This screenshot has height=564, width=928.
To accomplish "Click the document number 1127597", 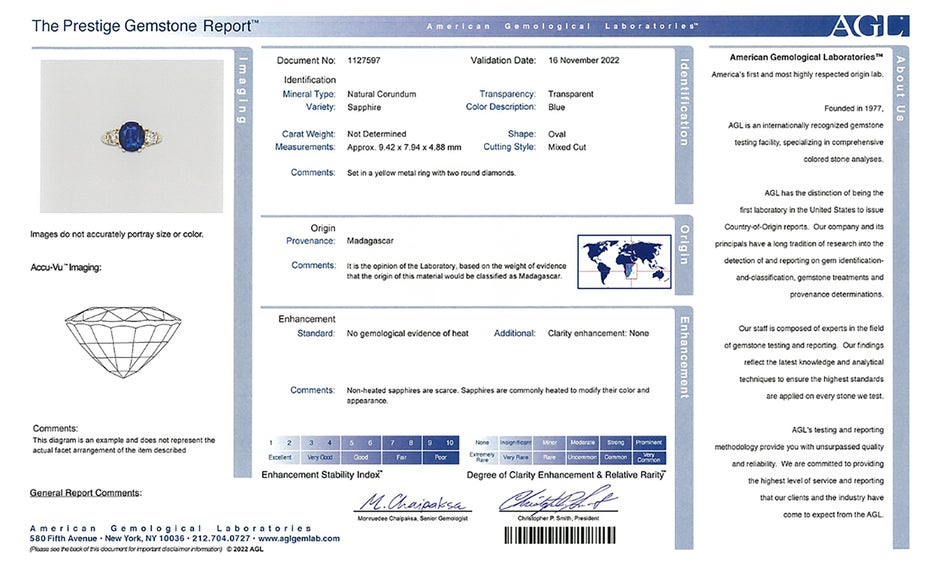I will pos(368,60).
